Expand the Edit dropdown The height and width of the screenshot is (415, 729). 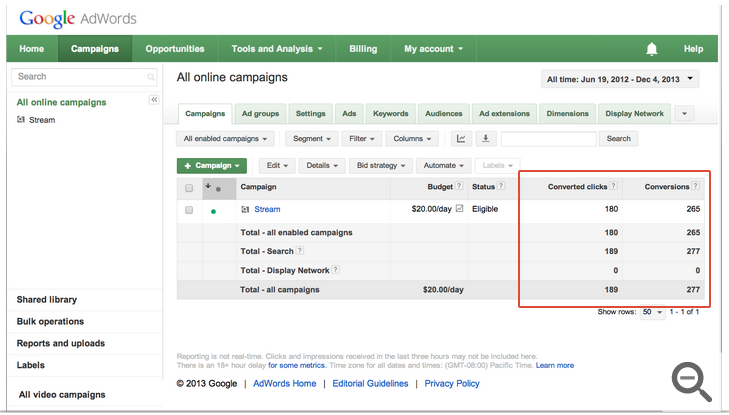point(277,165)
